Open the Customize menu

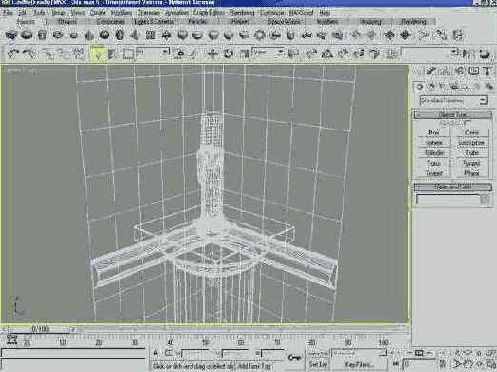coord(272,13)
